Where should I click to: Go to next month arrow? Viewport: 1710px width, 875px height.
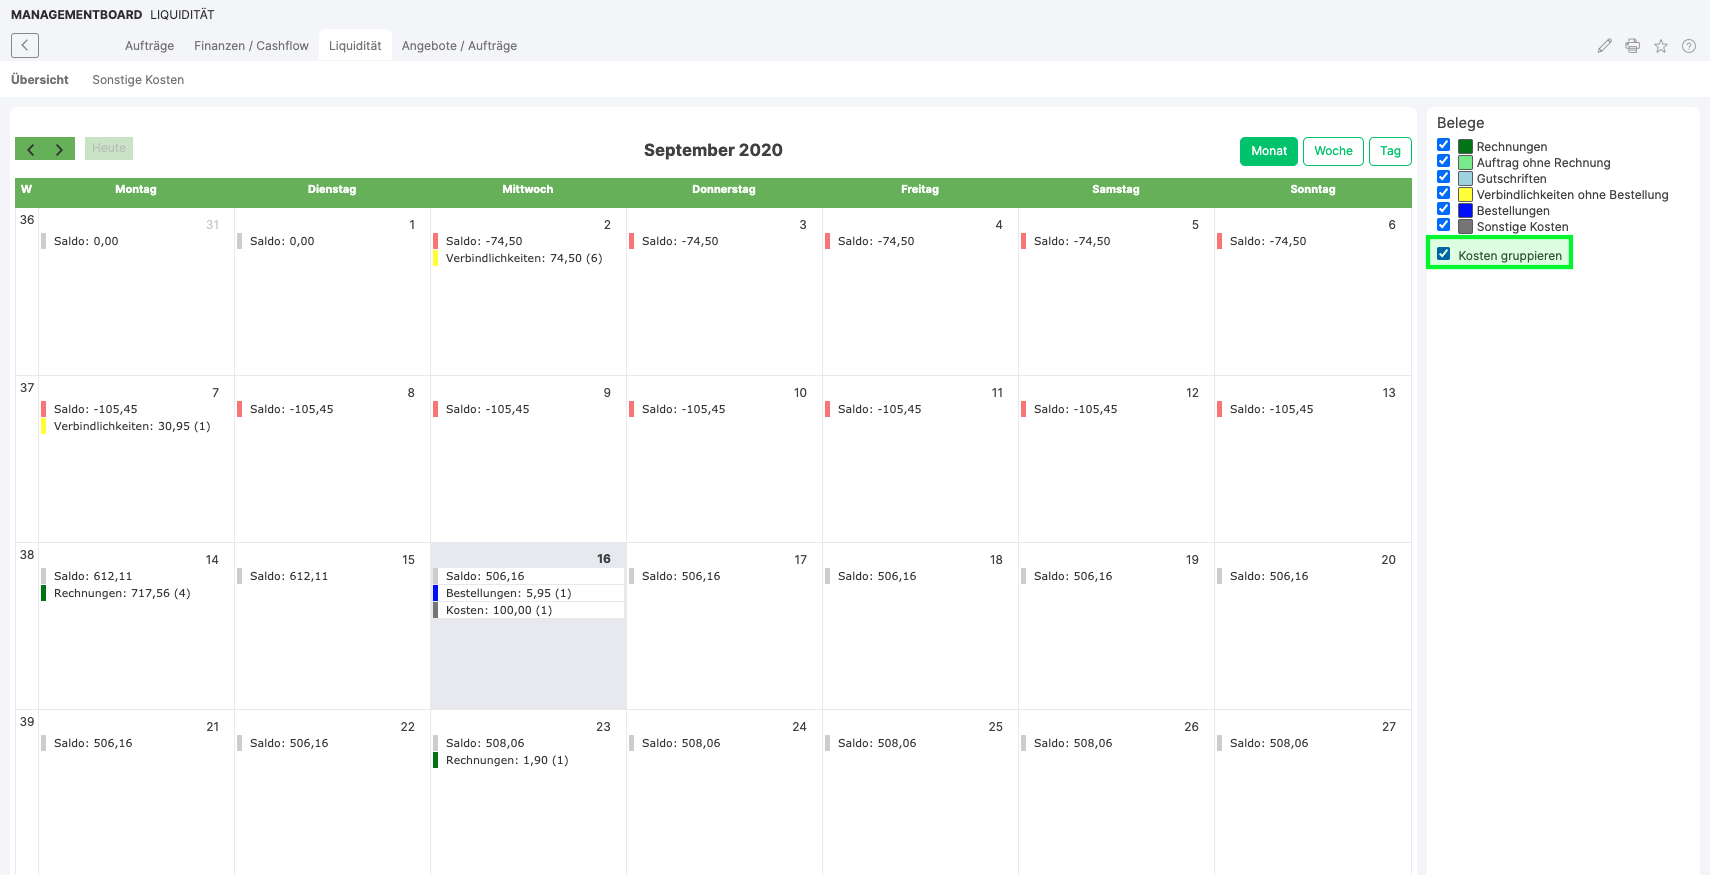(x=60, y=149)
